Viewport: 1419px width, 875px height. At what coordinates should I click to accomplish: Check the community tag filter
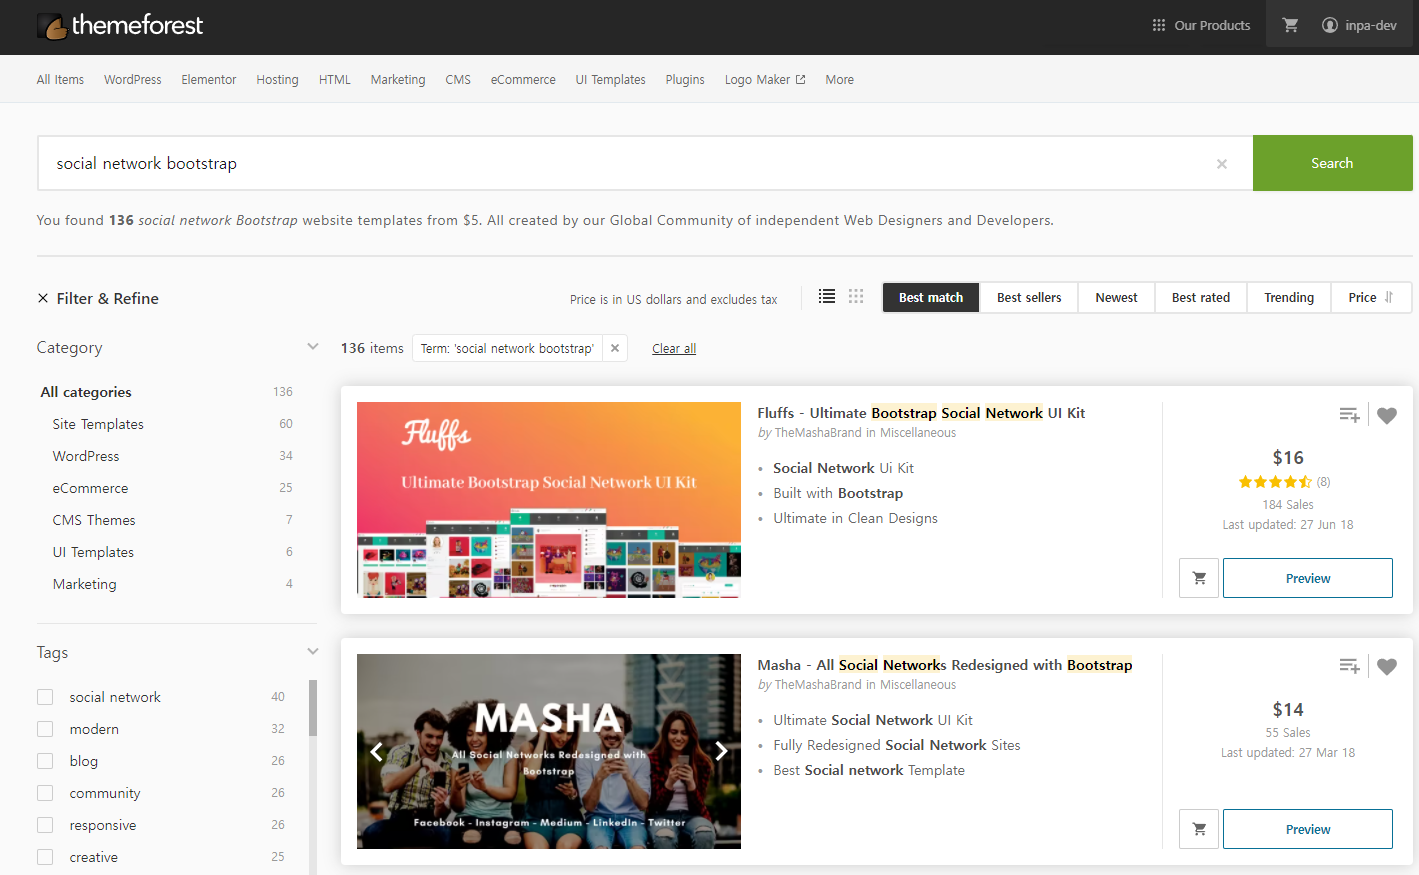[x=45, y=793]
